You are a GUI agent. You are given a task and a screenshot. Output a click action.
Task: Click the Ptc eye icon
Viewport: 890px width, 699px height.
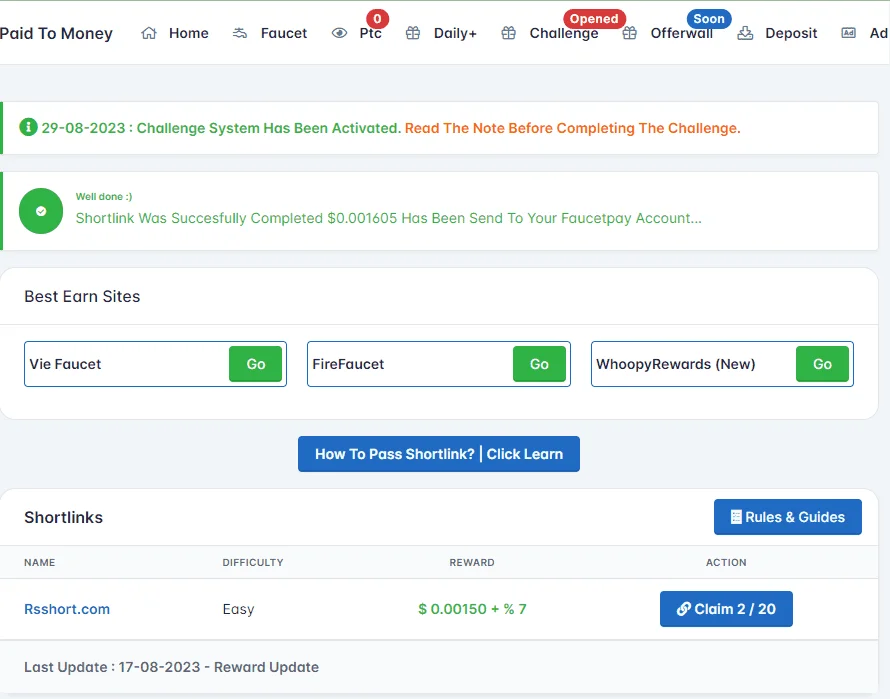click(339, 33)
